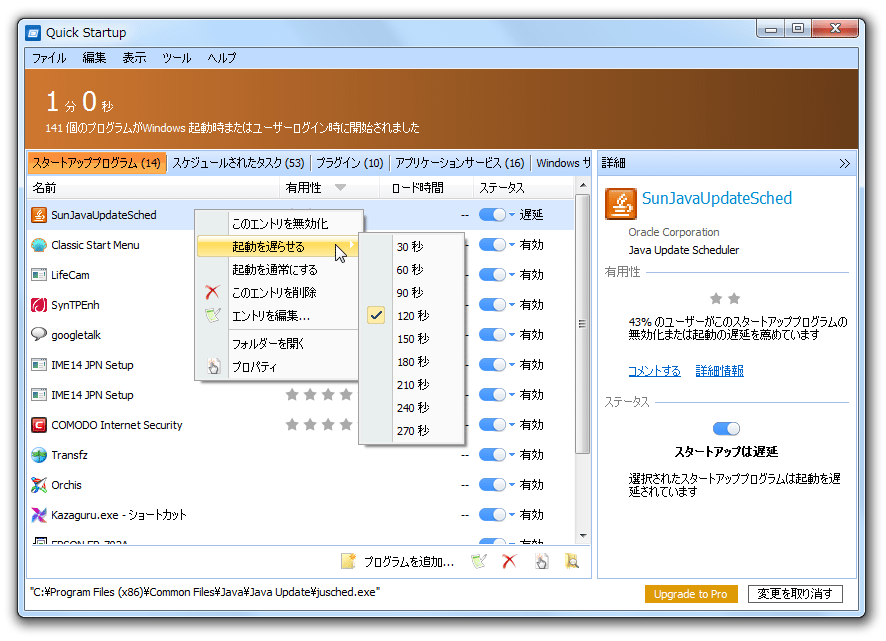Click the red SynTPEnh icon
Screen dimensions: 886x641
[39, 305]
